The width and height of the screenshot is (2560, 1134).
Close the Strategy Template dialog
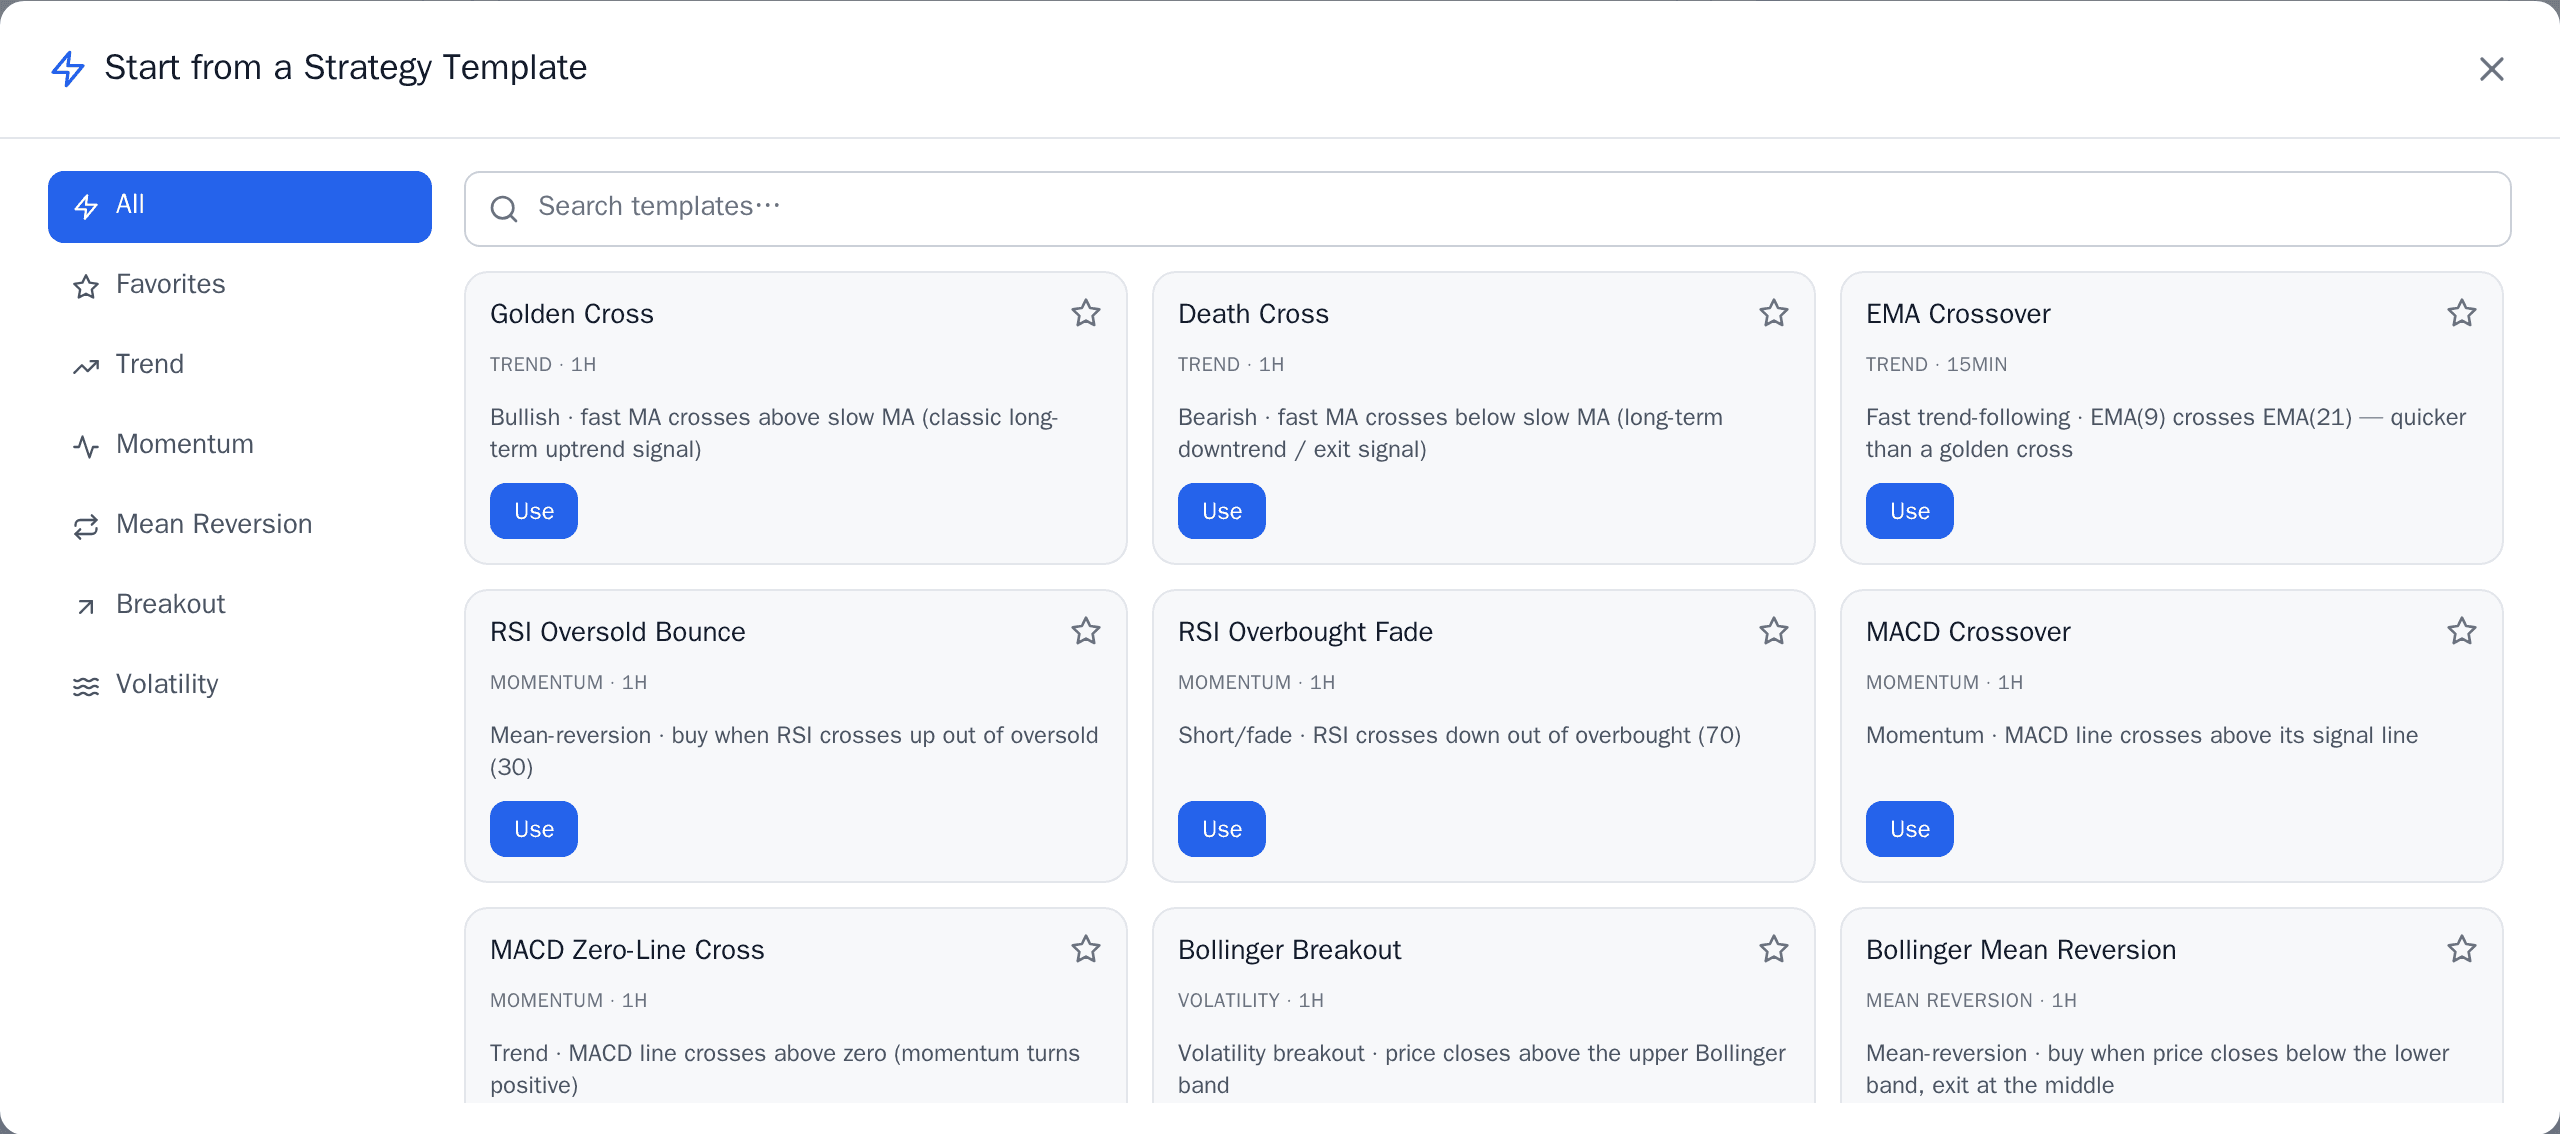point(2492,68)
